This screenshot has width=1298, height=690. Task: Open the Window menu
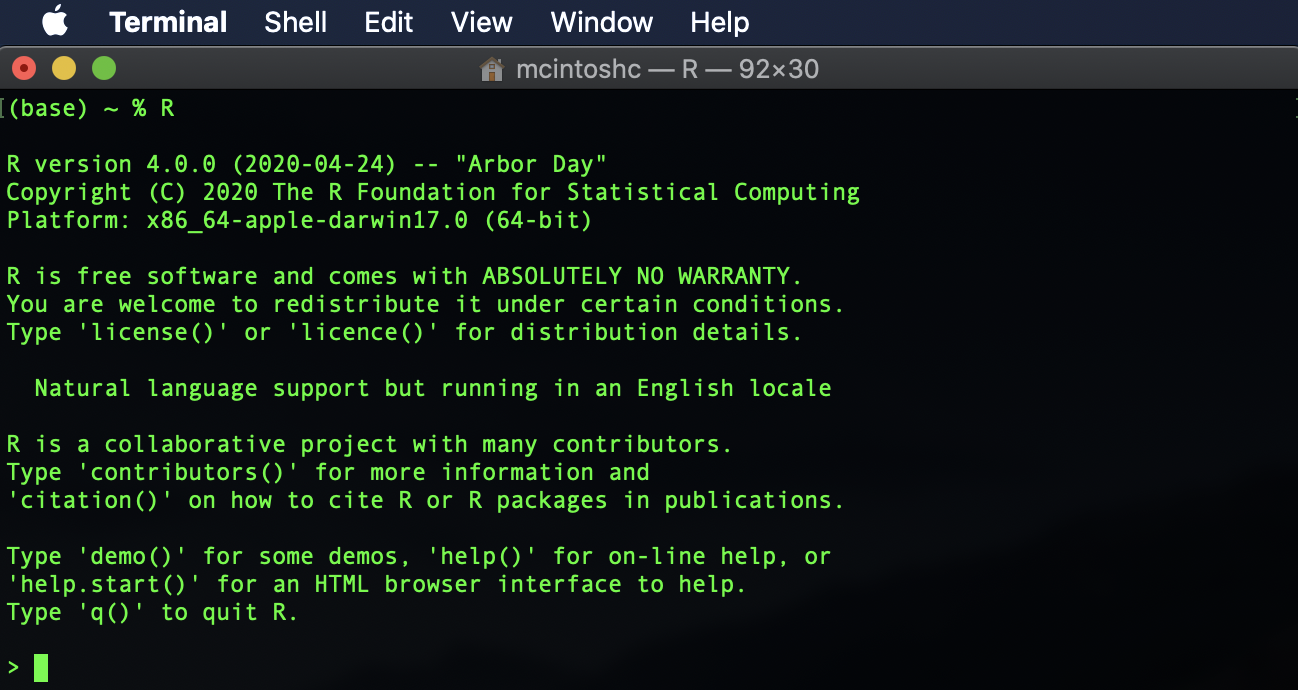click(x=601, y=22)
